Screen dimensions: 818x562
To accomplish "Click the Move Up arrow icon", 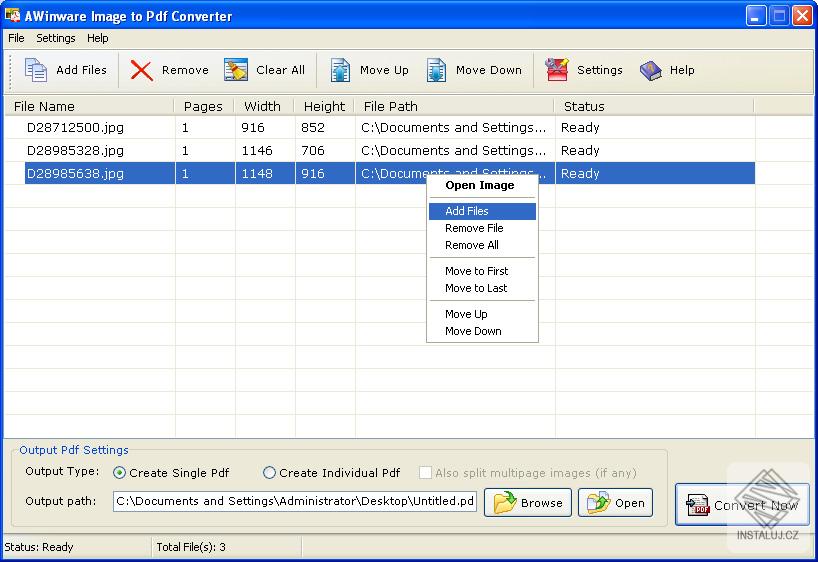I will coord(340,70).
